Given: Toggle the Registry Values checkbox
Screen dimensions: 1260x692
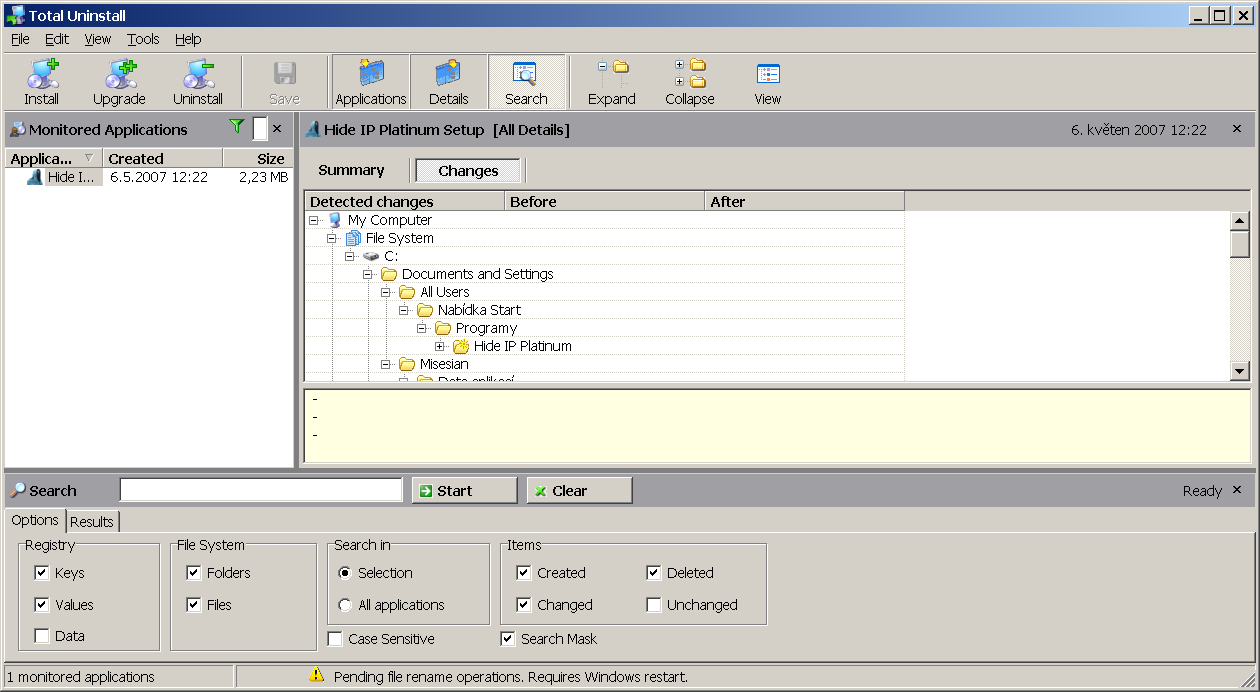Looking at the screenshot, I should [42, 605].
